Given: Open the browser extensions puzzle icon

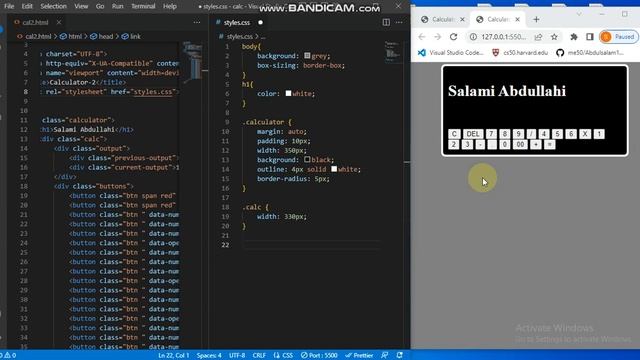Looking at the screenshot, I should [x=574, y=37].
